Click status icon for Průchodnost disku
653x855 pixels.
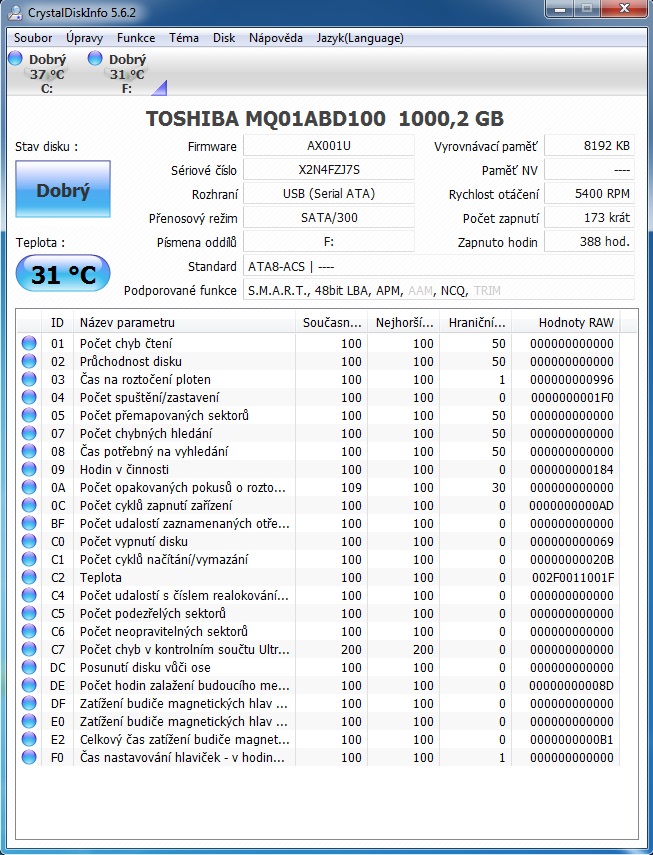pos(29,361)
